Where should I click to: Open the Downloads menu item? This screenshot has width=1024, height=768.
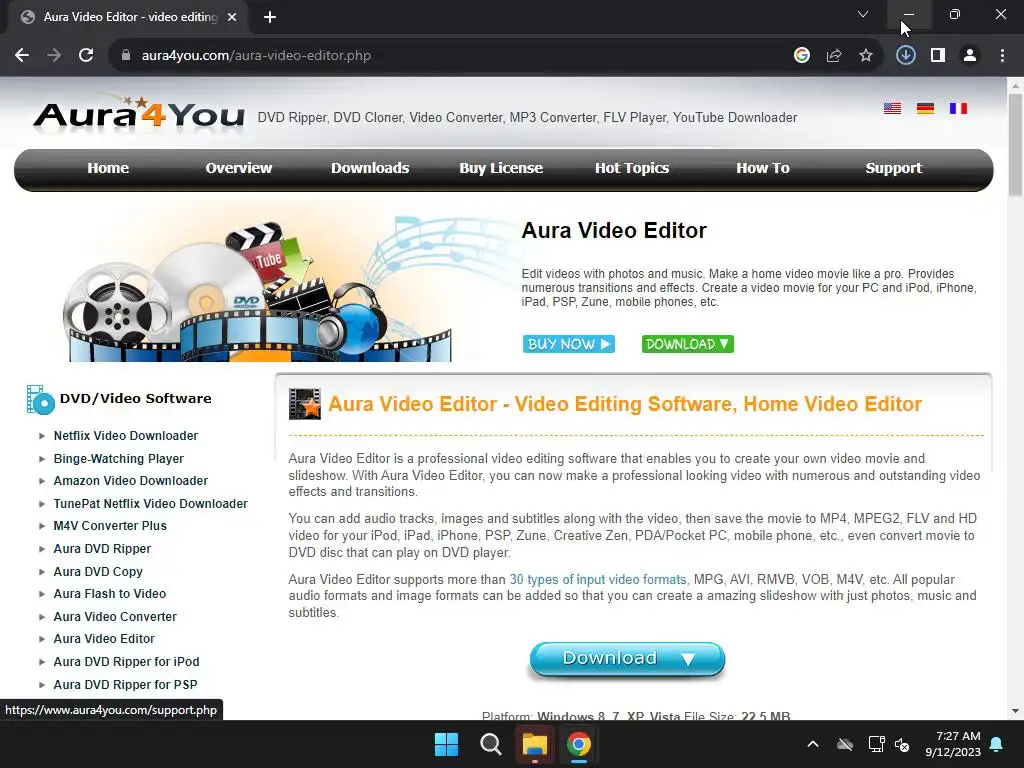pyautogui.click(x=370, y=168)
